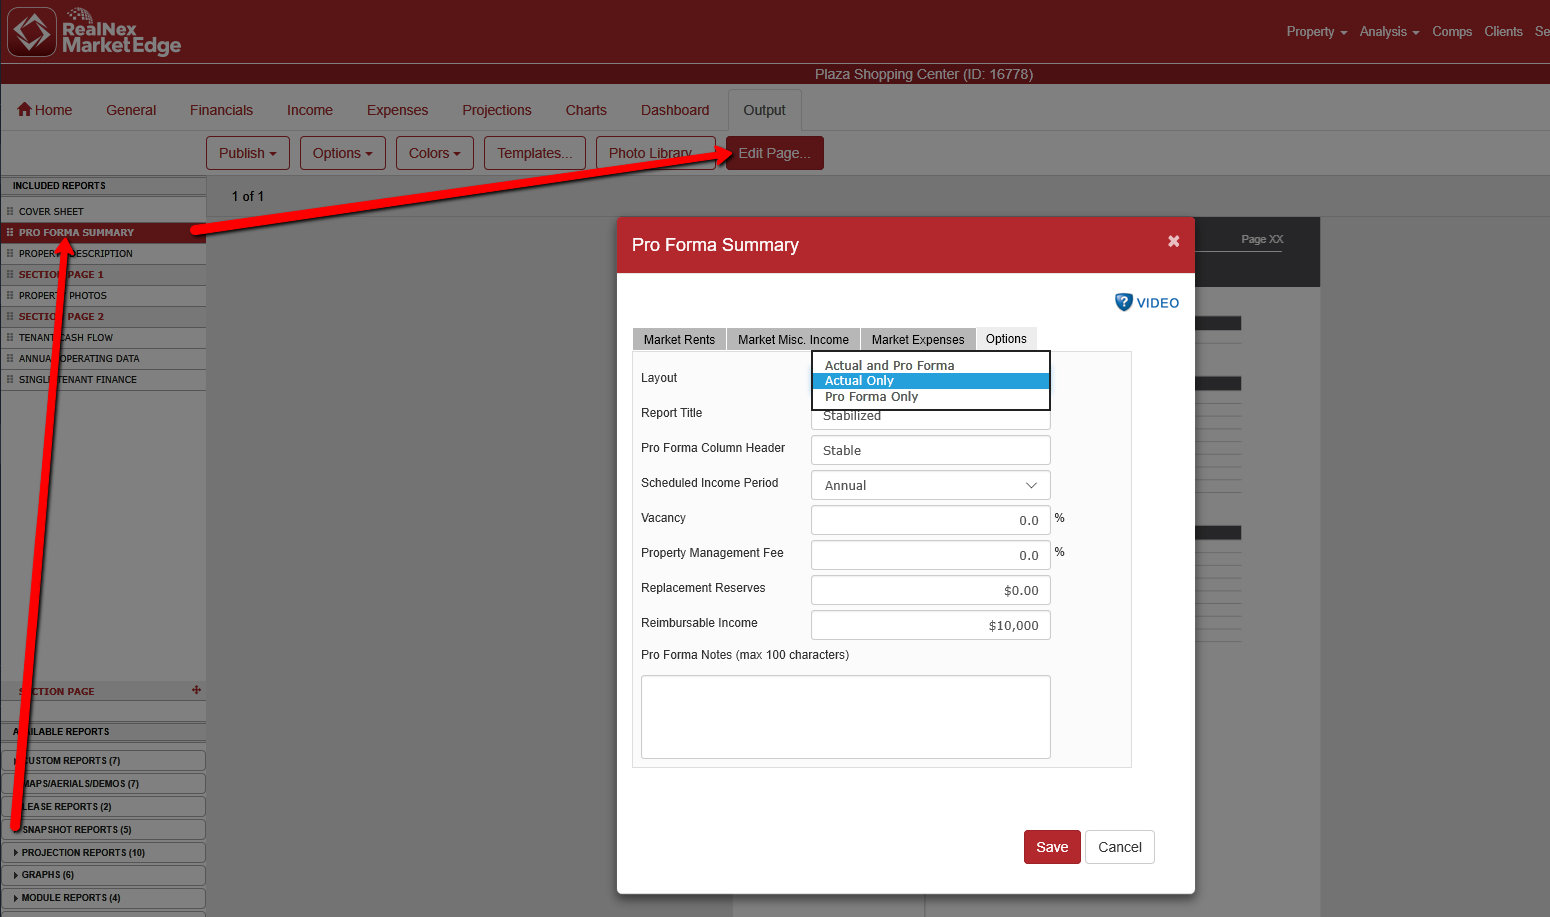Click drag handle of Single Tenant Finance
1550x917 pixels.
[x=10, y=379]
